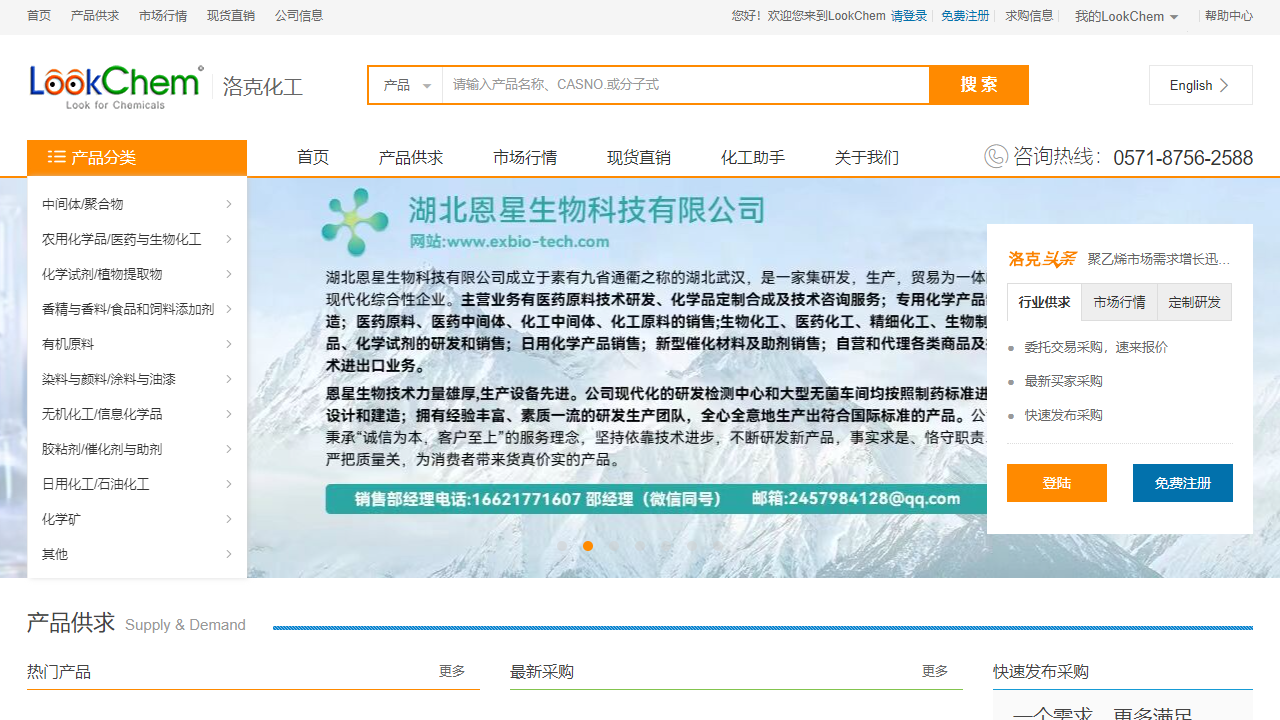The width and height of the screenshot is (1280, 720).
Task: Switch to 定制研发 tab
Action: [x=1194, y=302]
